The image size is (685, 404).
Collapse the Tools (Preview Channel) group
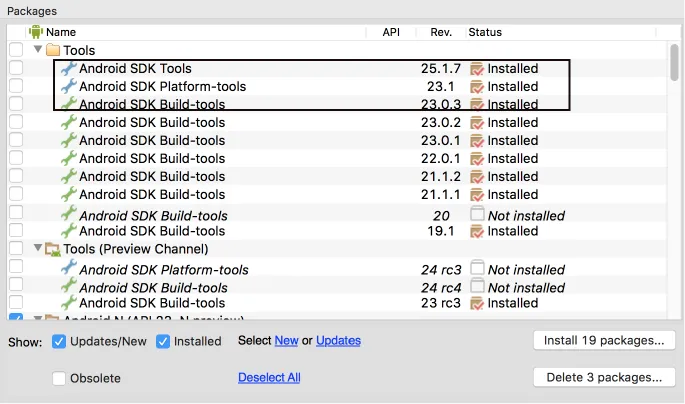39,249
